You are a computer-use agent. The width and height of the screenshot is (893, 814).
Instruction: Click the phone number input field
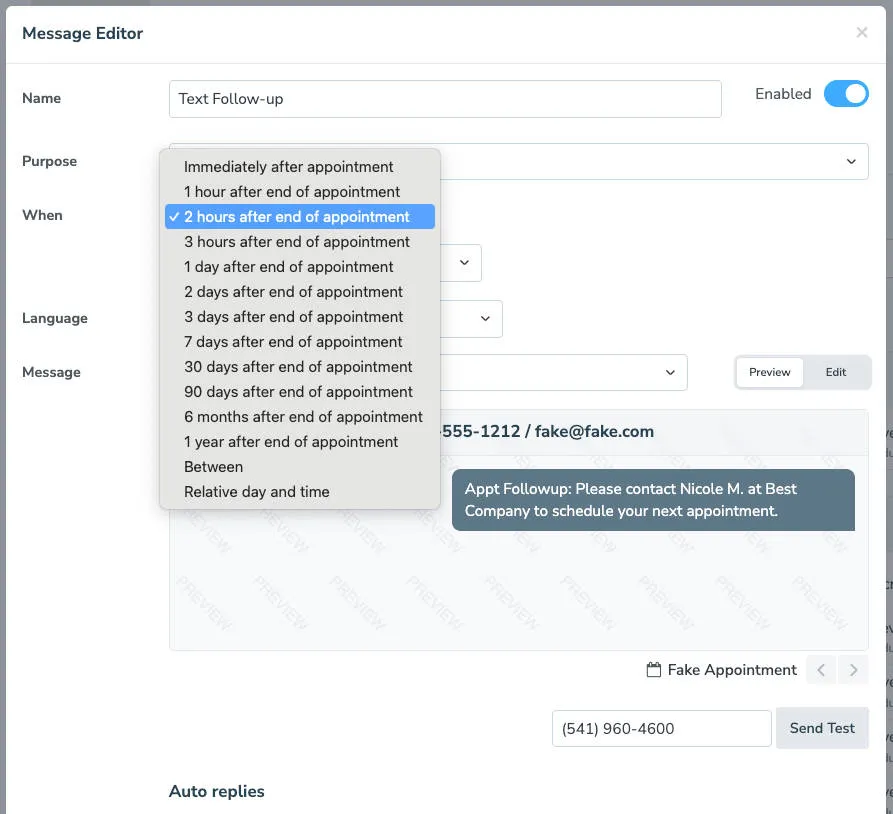click(661, 728)
